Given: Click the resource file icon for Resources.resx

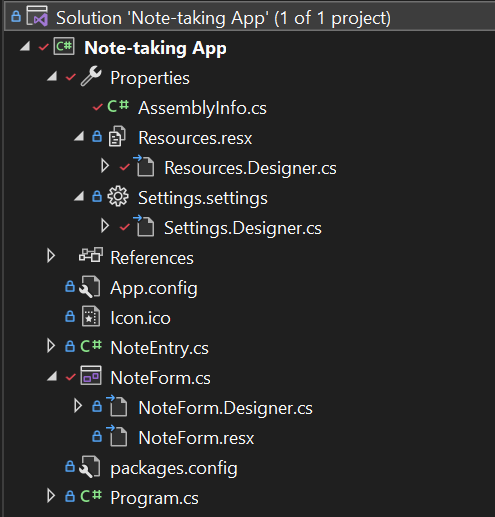Looking at the screenshot, I should point(117,136).
